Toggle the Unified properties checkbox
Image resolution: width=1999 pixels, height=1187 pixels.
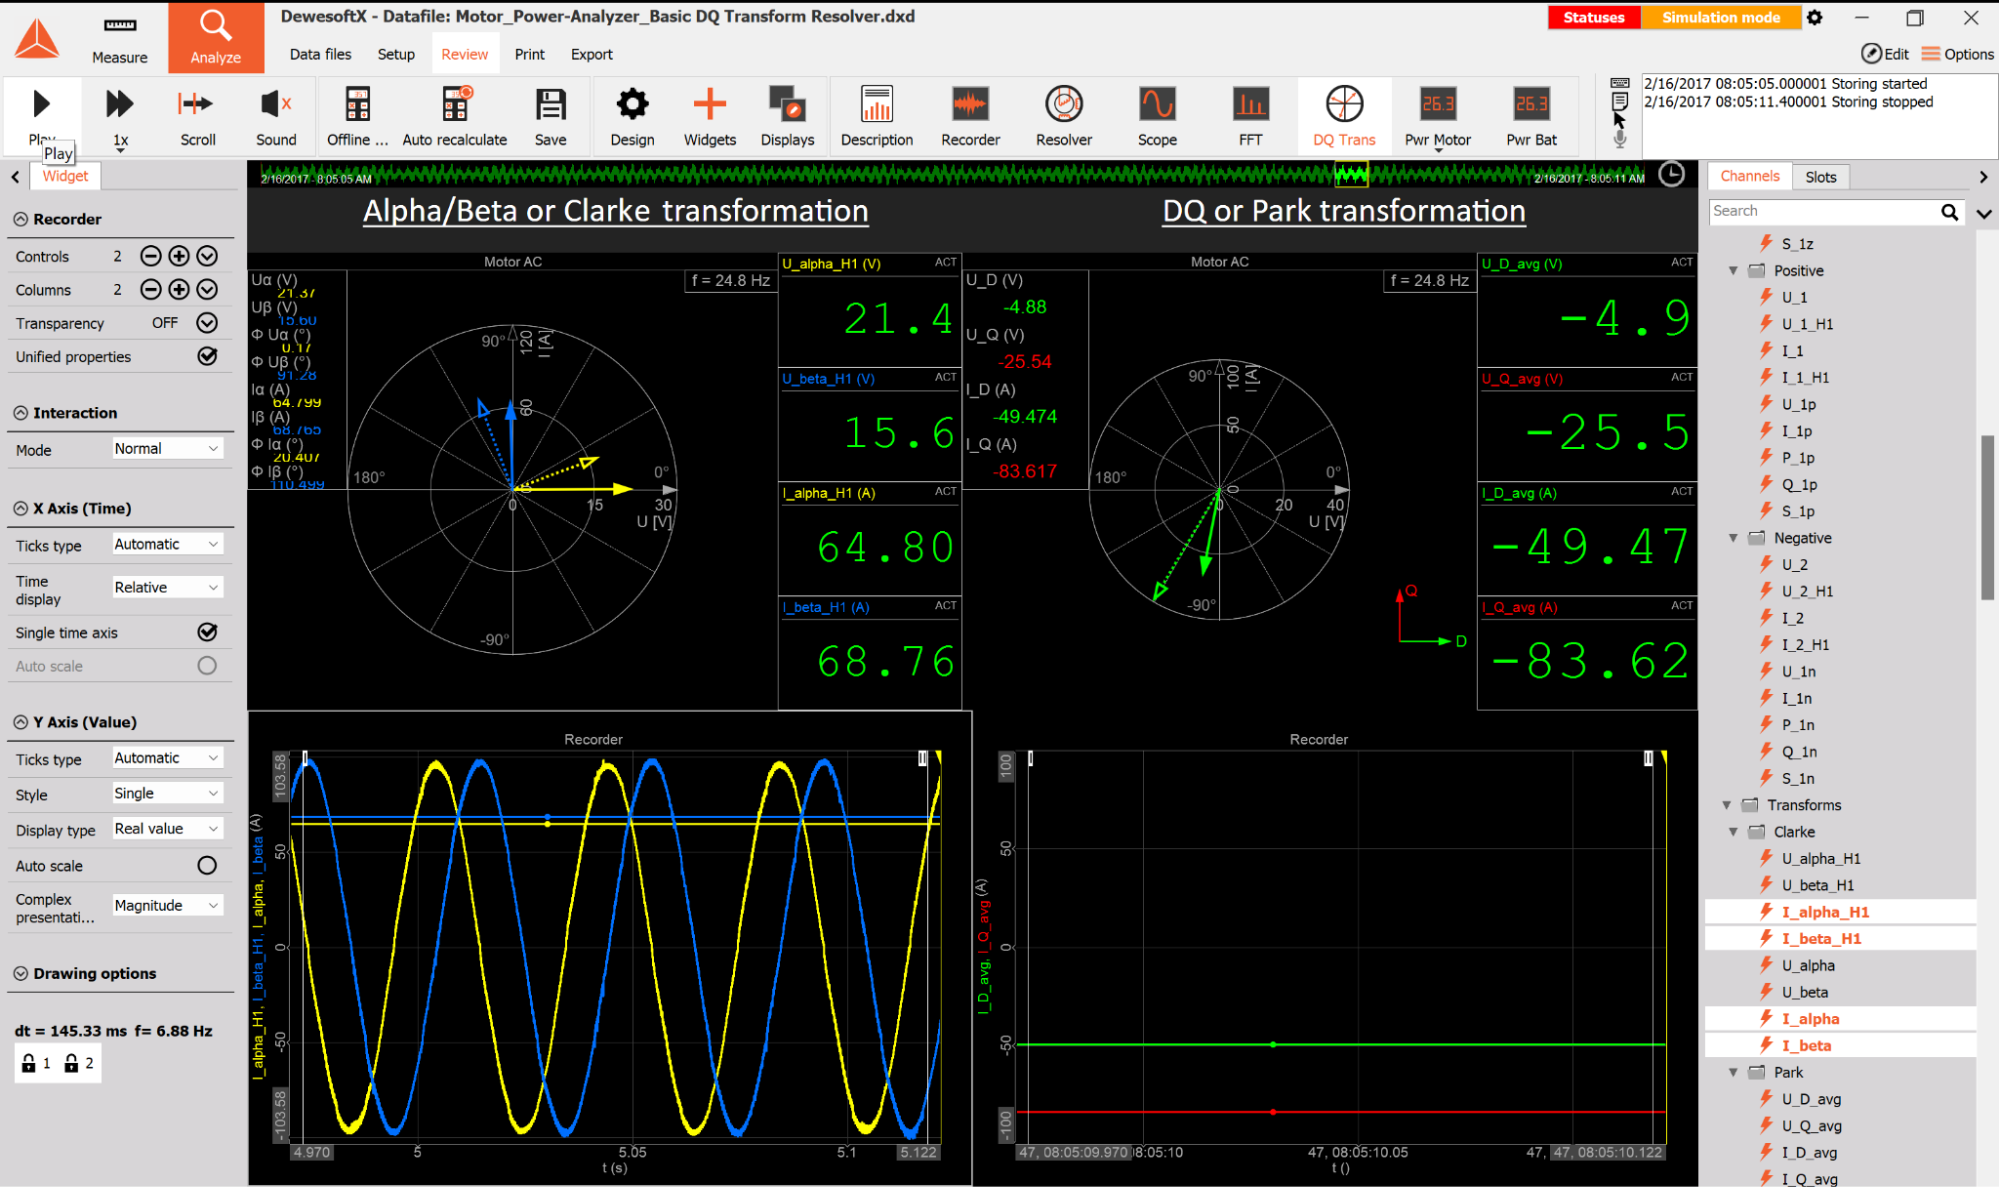(207, 356)
